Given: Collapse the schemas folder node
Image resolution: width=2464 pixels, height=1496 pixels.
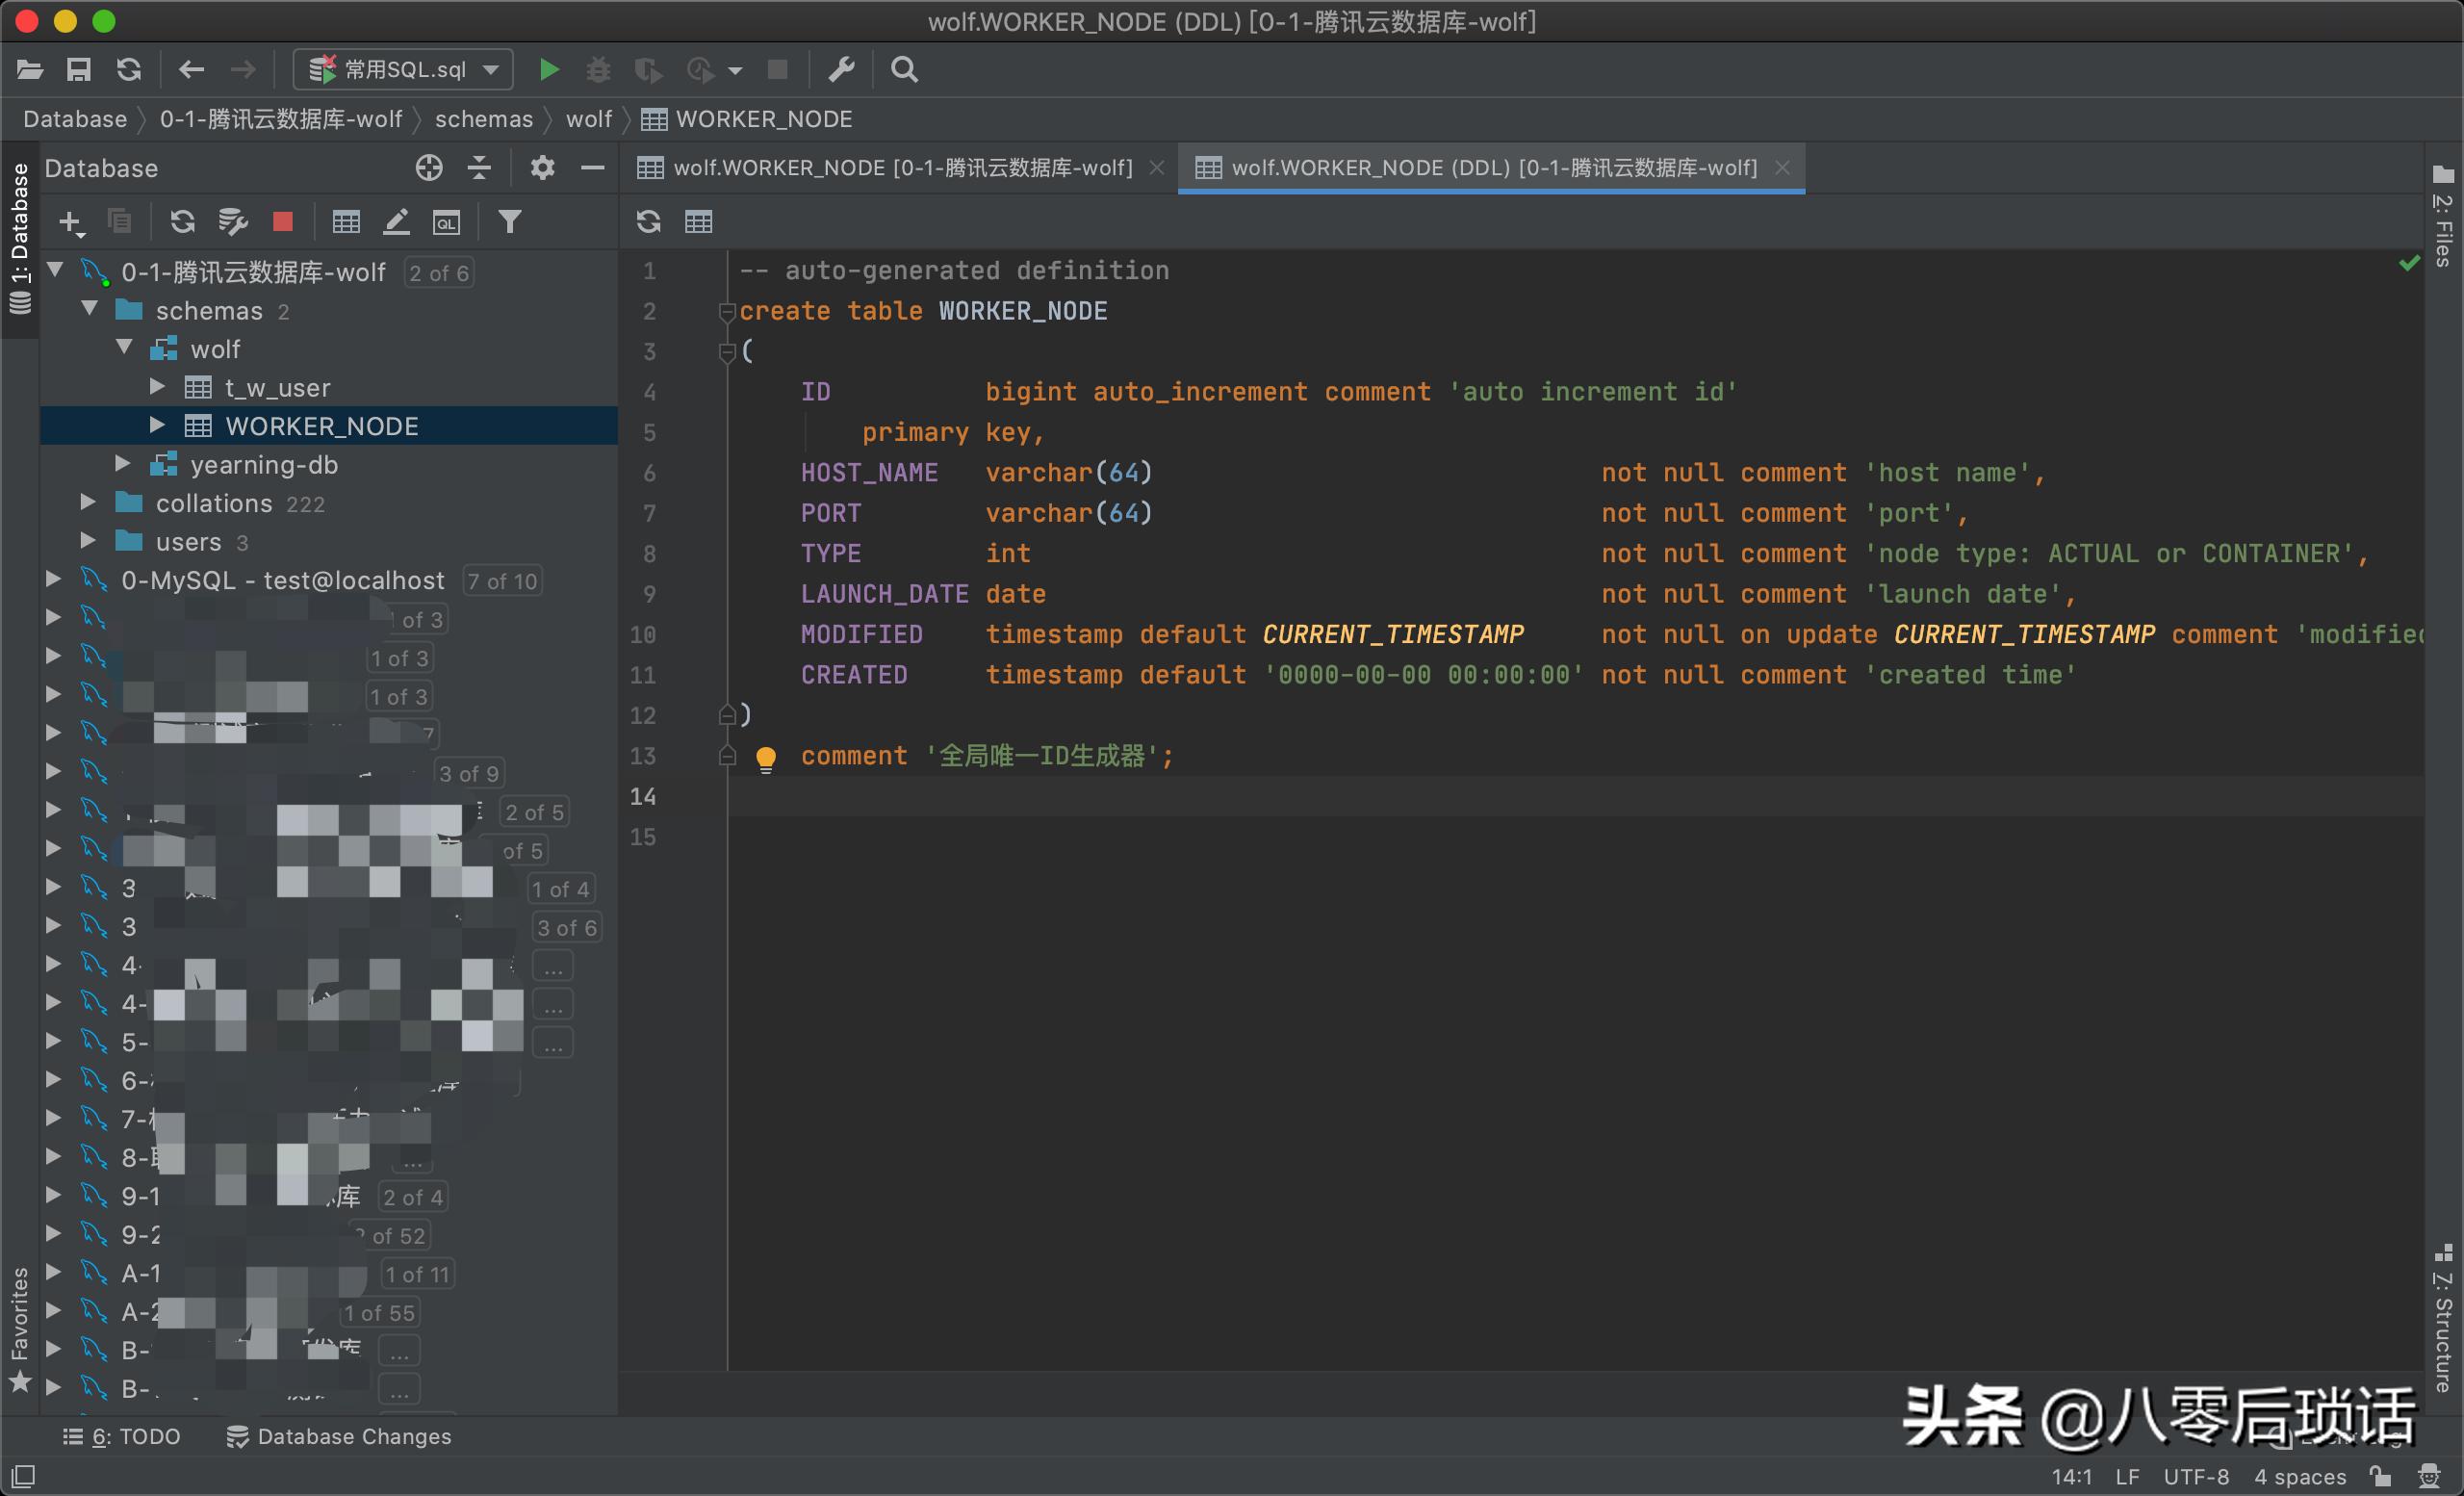Looking at the screenshot, I should pos(90,310).
